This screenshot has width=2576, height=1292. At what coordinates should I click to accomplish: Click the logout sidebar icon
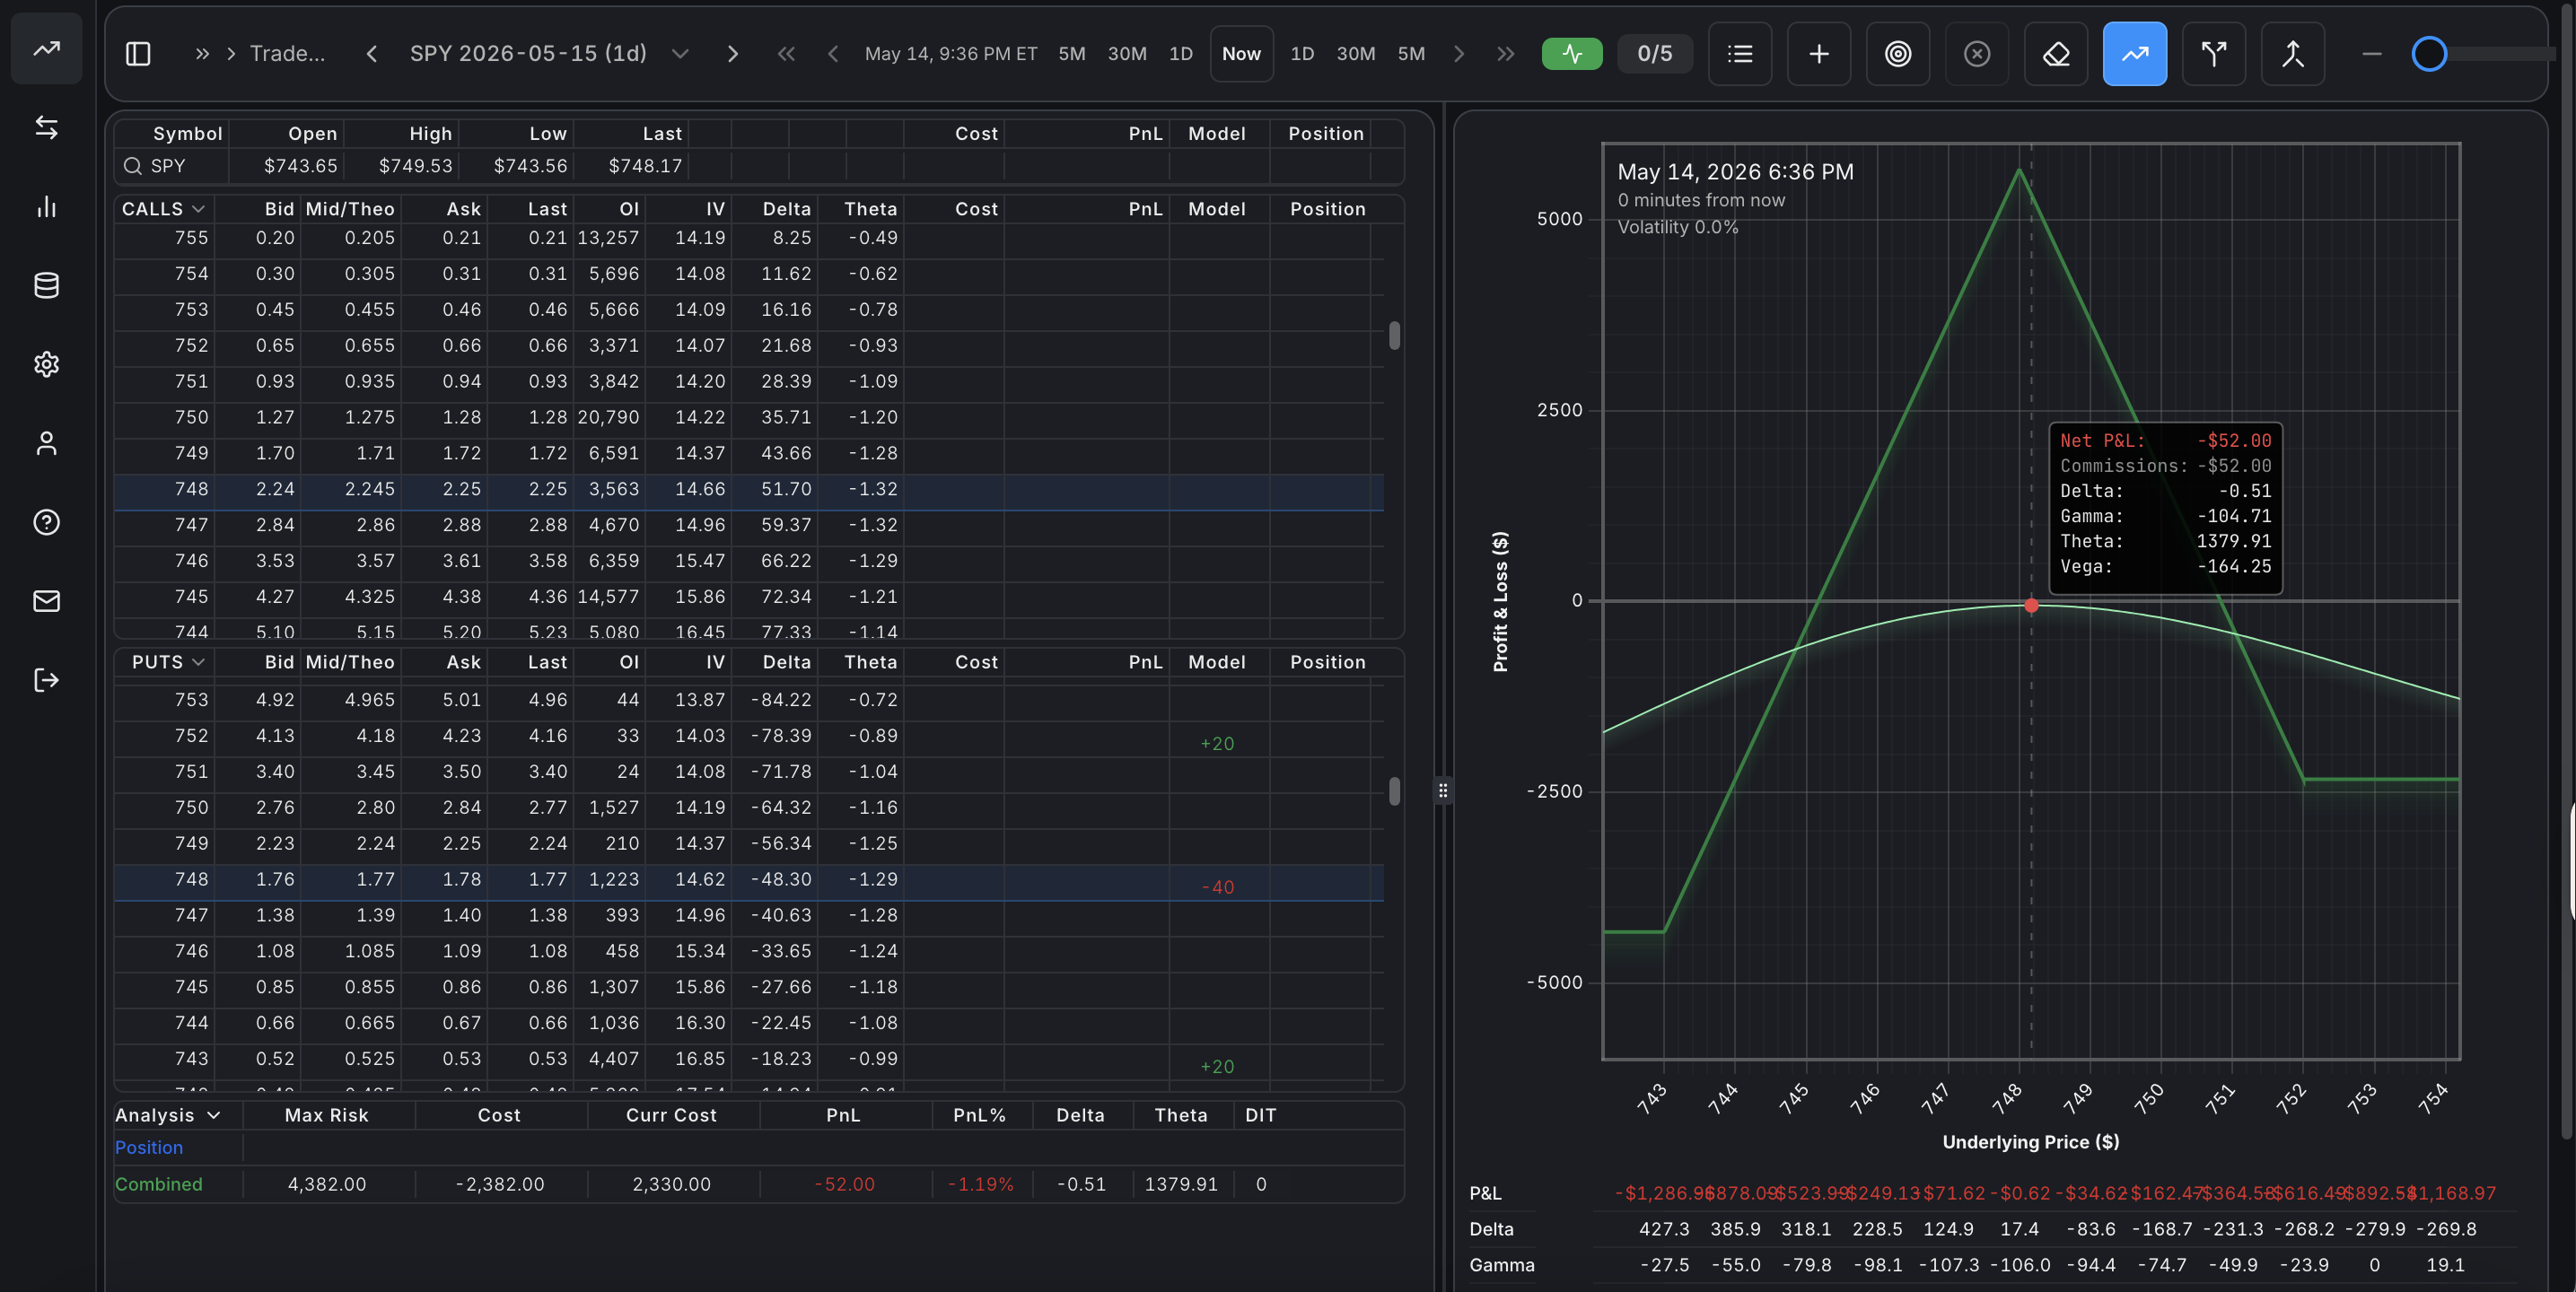[x=46, y=680]
